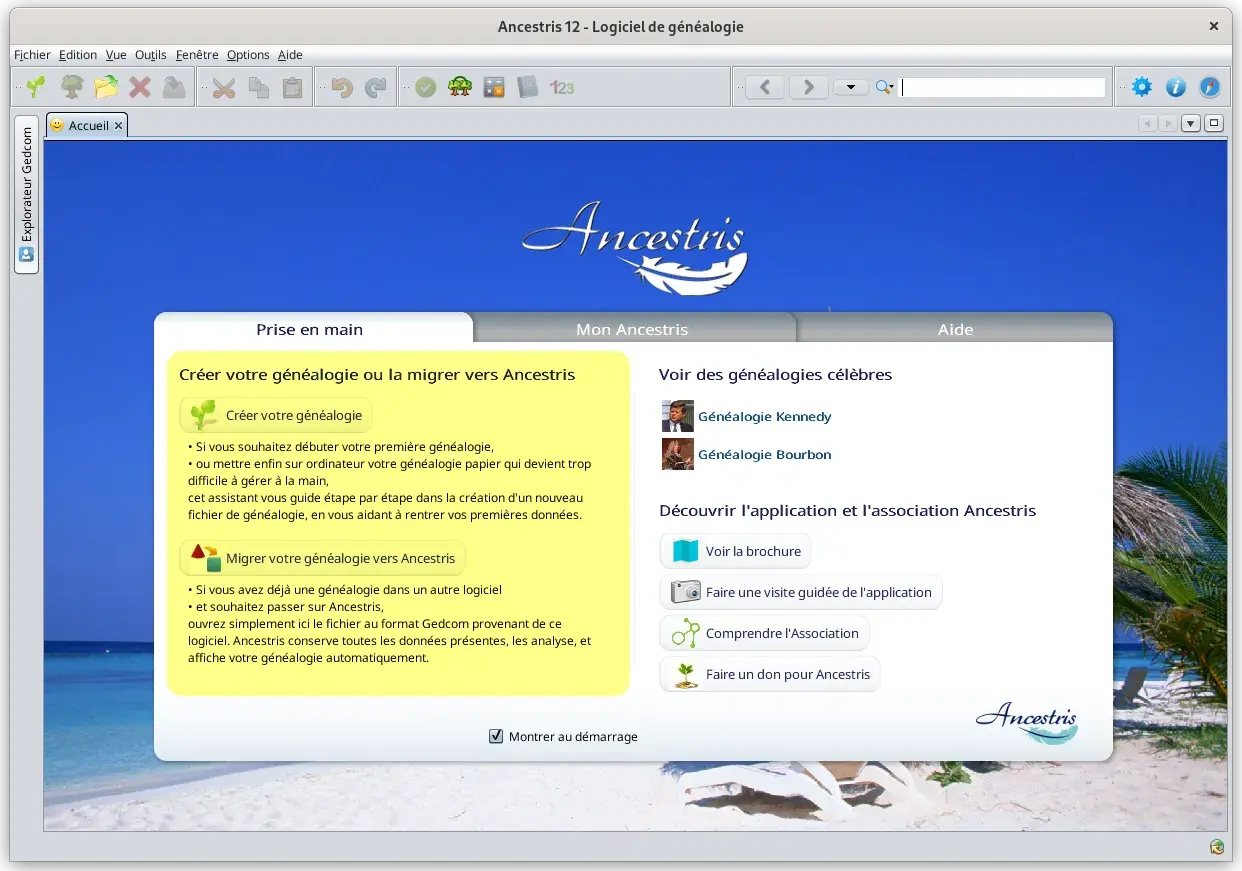Open the Options menu

(248, 55)
